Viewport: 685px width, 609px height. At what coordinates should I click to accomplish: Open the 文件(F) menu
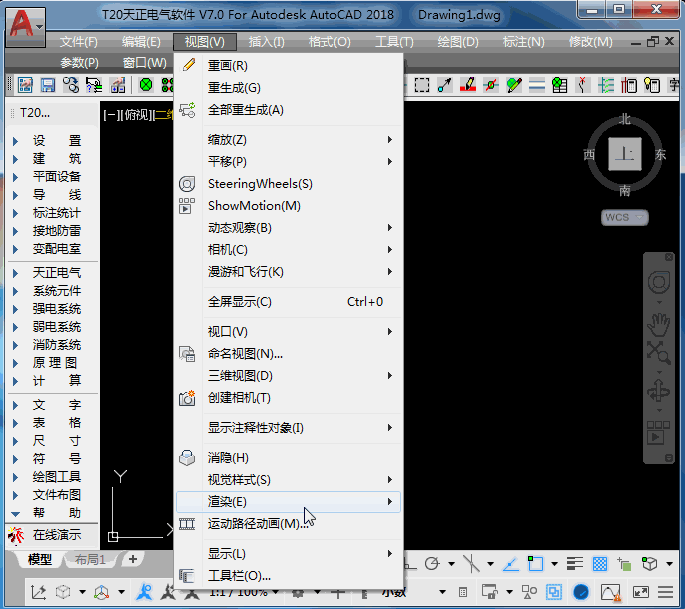point(79,42)
